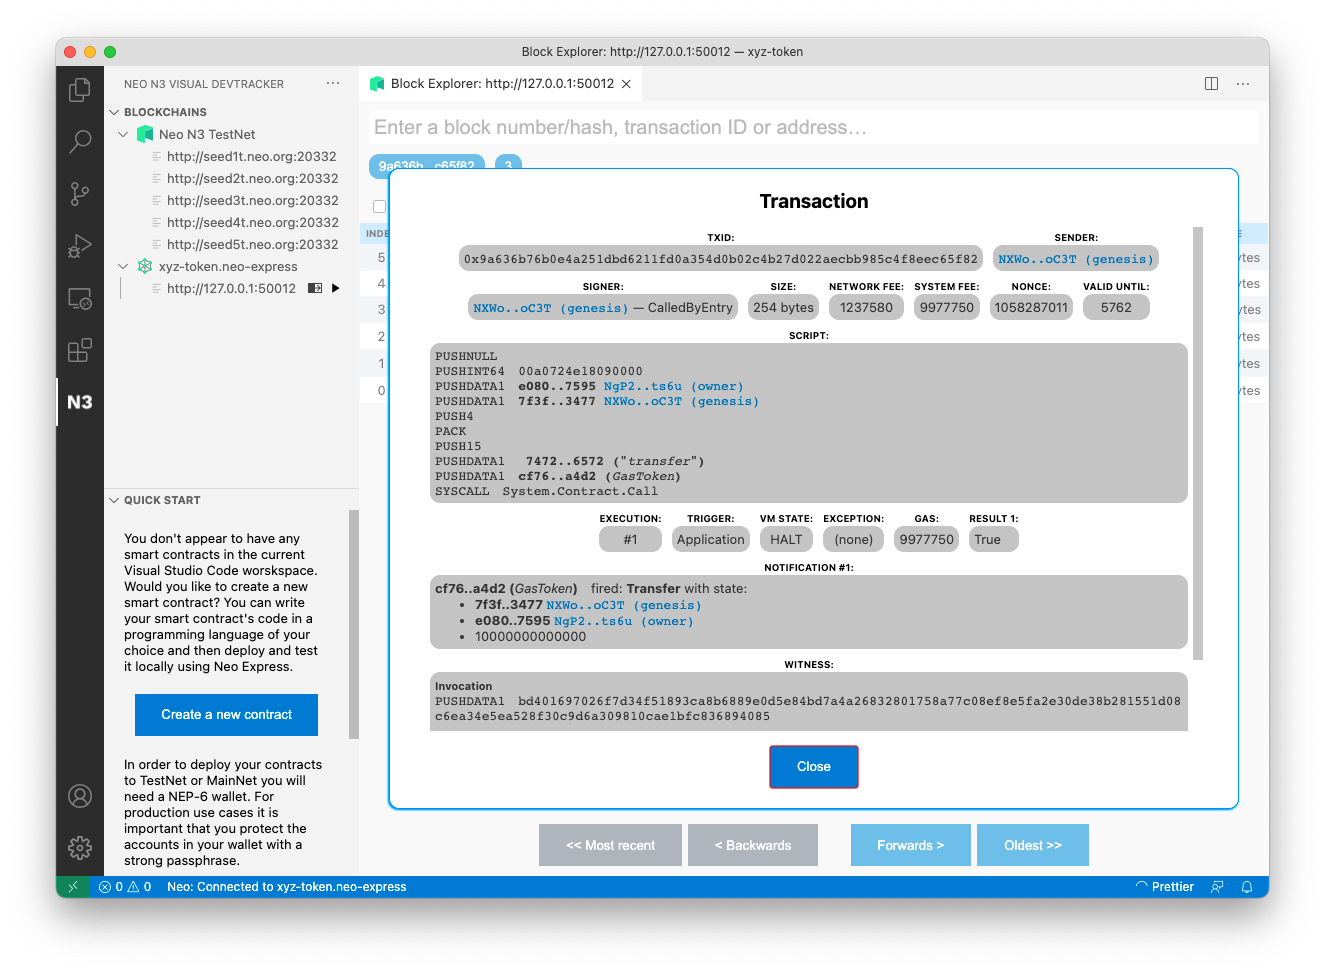Click Neo N3 TestNet blockchain icon

tap(145, 134)
